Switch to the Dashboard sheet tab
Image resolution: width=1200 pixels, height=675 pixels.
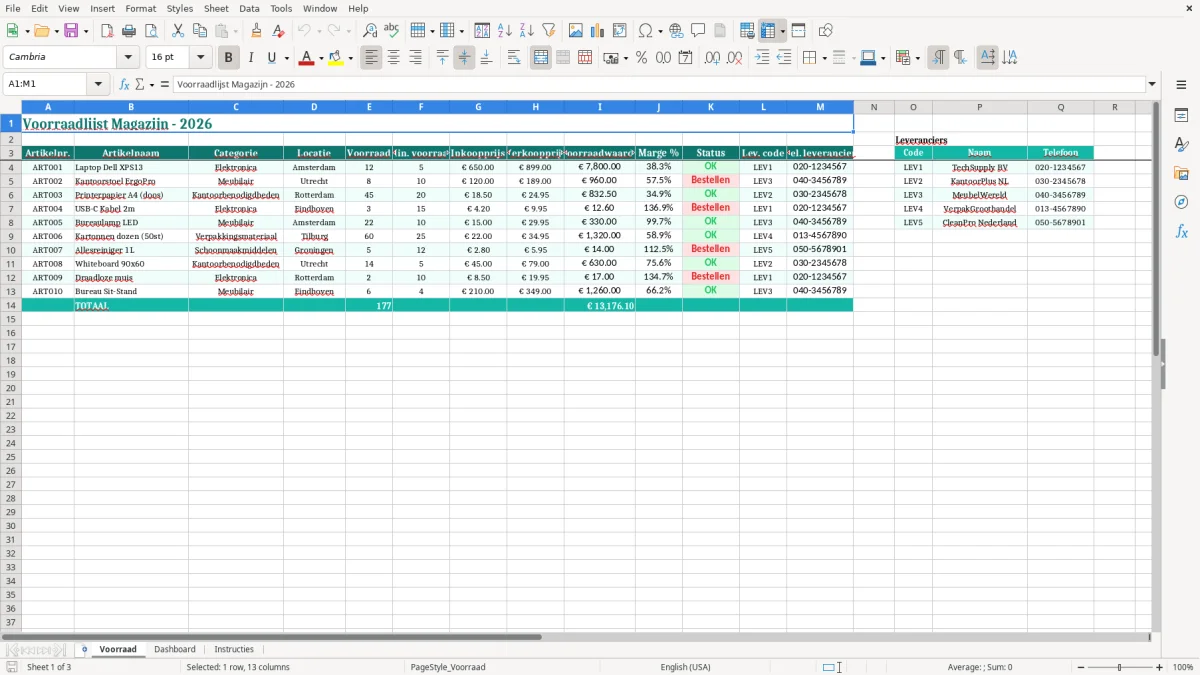175,649
